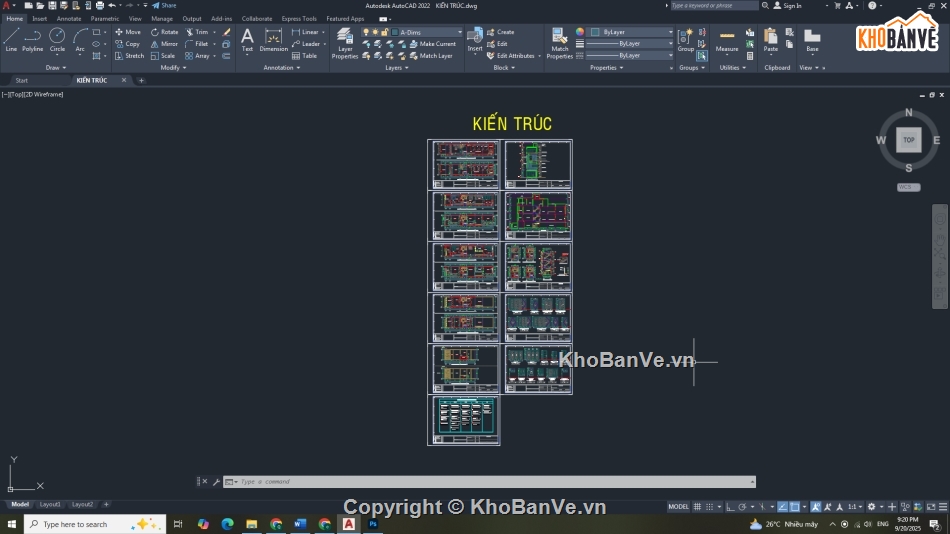This screenshot has width=950, height=534.
Task: Toggle object snap tracking in status bar
Action: pyautogui.click(x=783, y=507)
